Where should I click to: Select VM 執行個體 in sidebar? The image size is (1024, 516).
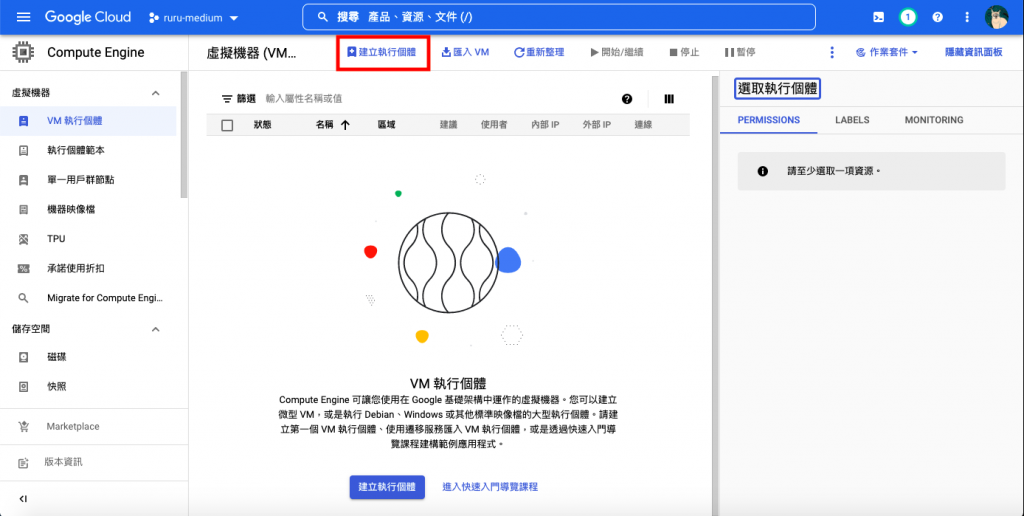tap(88, 121)
